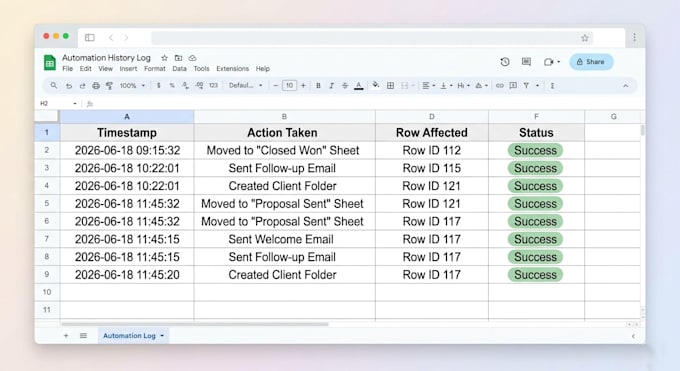The width and height of the screenshot is (680, 371).
Task: Toggle italic formatting
Action: (x=331, y=86)
